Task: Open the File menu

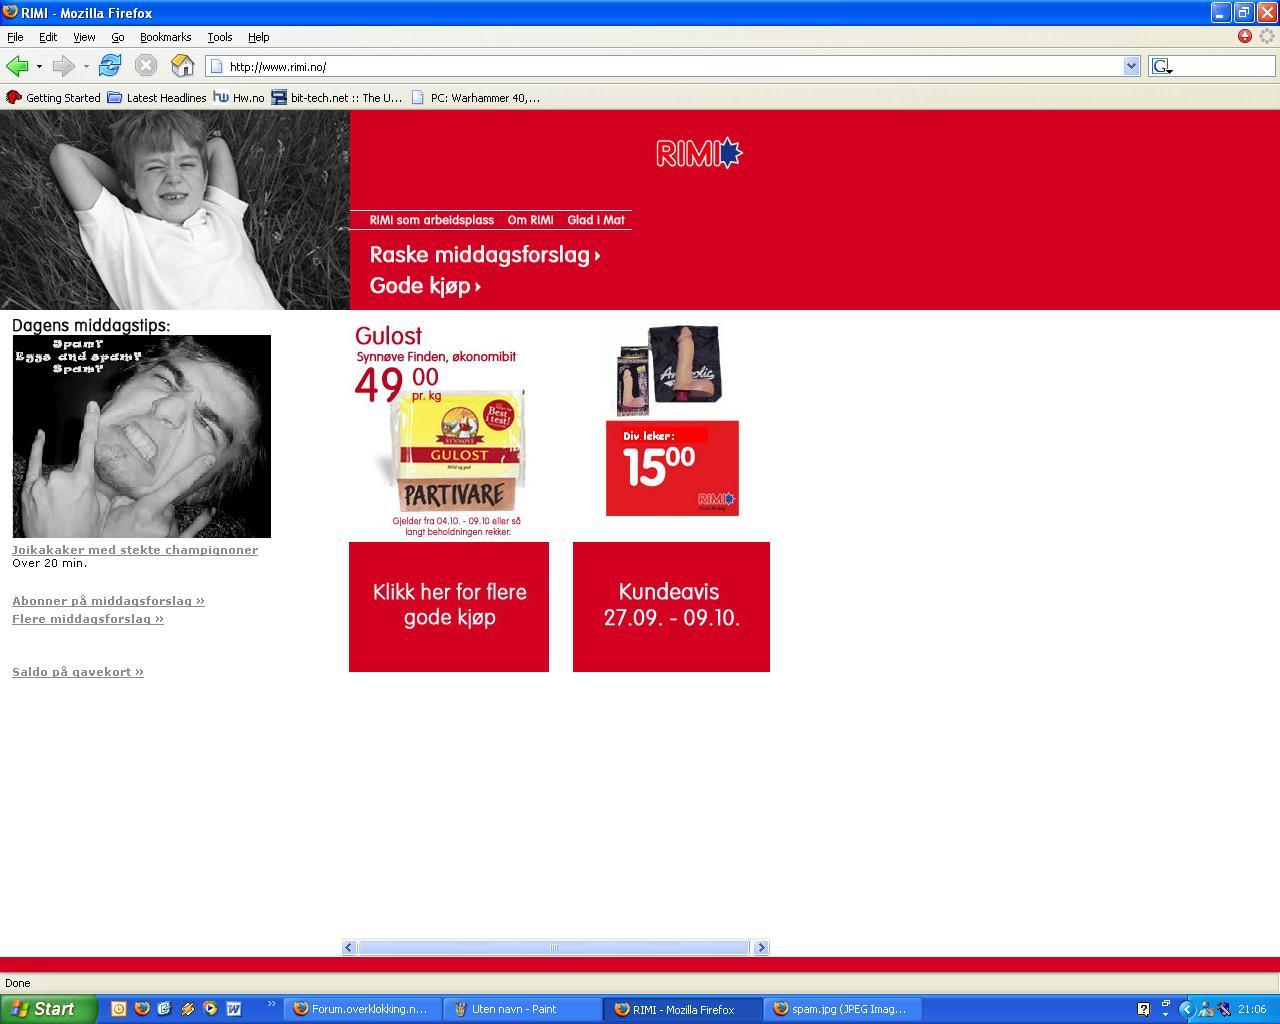Action: (15, 37)
